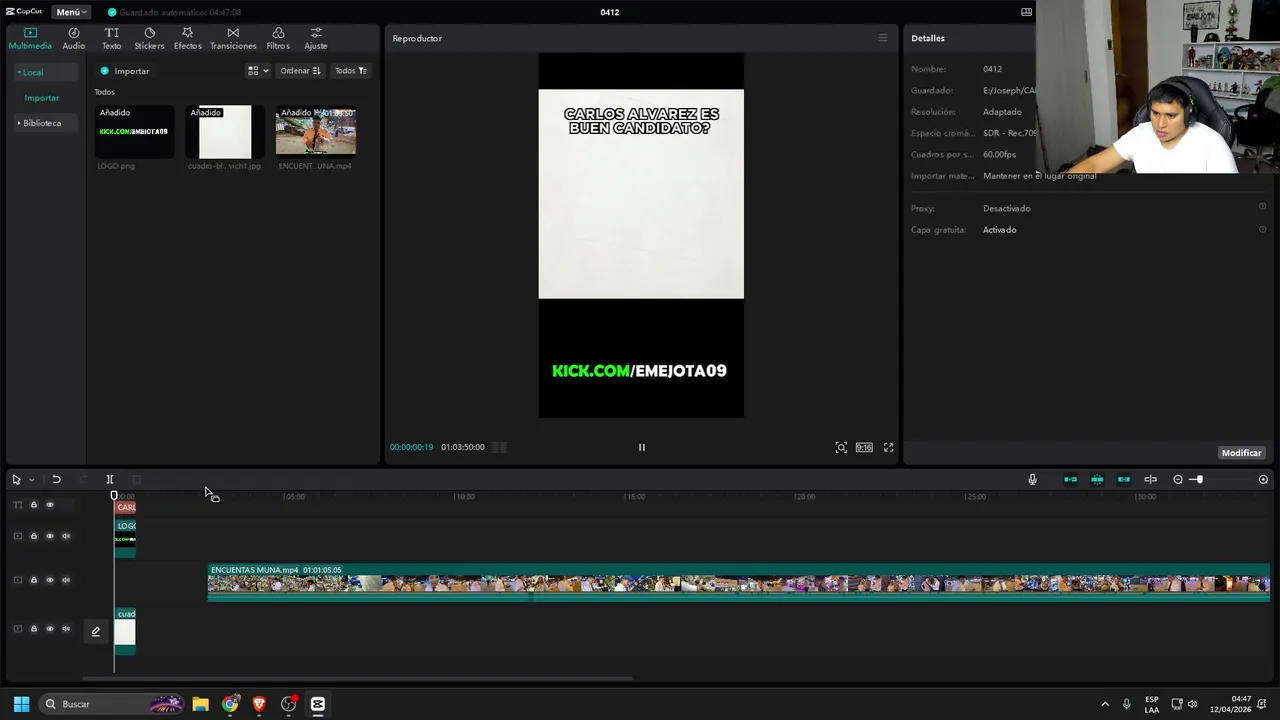Mute the ENCUENTAS MUNA track audio

pyautogui.click(x=66, y=580)
